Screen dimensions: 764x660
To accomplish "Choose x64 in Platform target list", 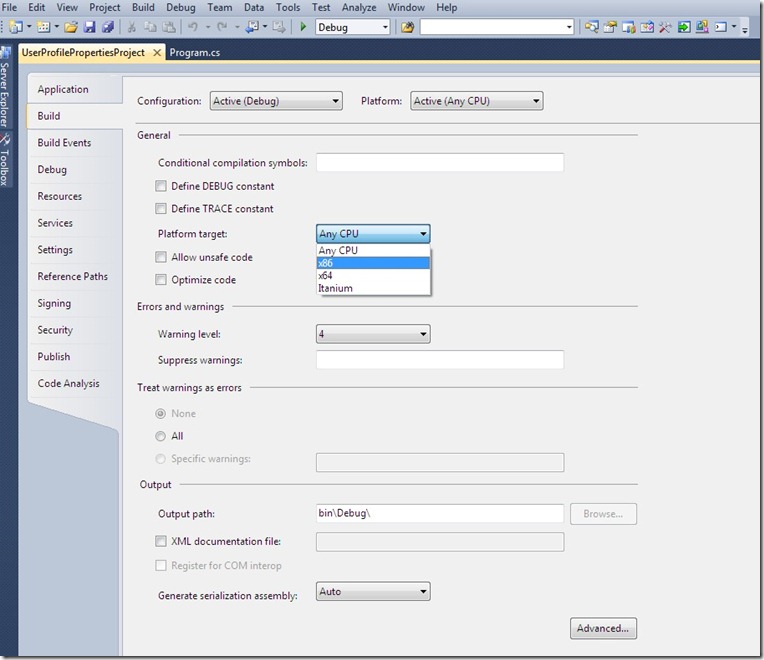I will pos(373,276).
